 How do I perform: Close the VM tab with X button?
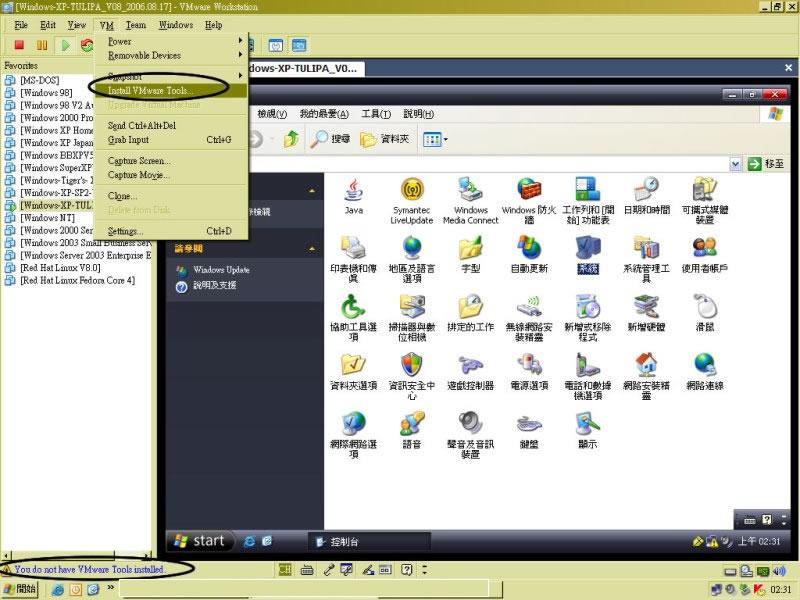click(788, 68)
